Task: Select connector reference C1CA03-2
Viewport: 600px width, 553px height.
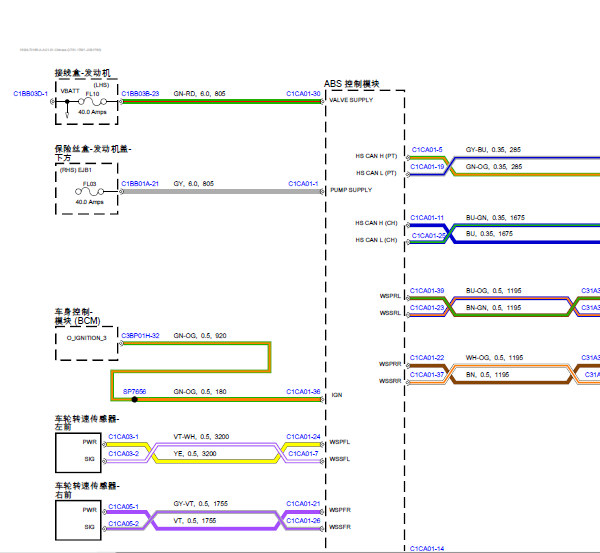Action: tap(124, 453)
